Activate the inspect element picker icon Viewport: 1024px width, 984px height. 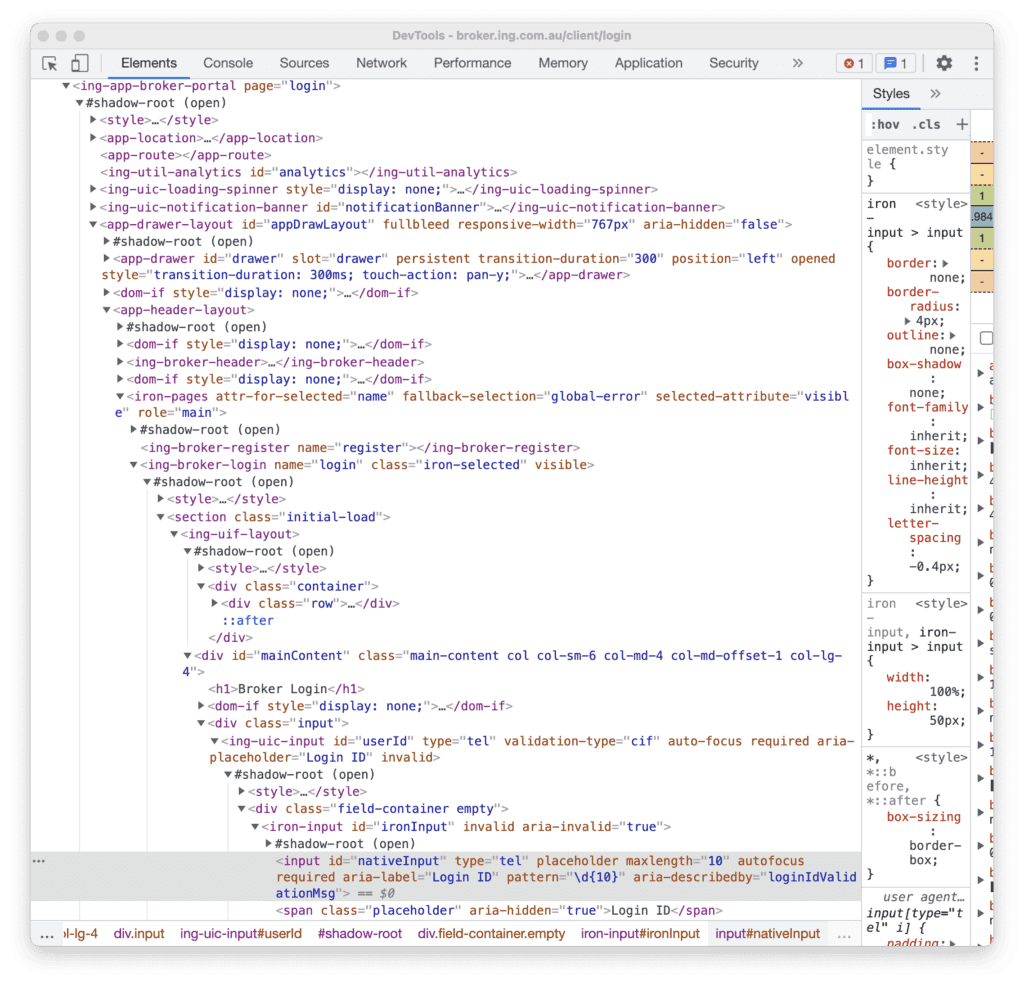click(x=50, y=63)
